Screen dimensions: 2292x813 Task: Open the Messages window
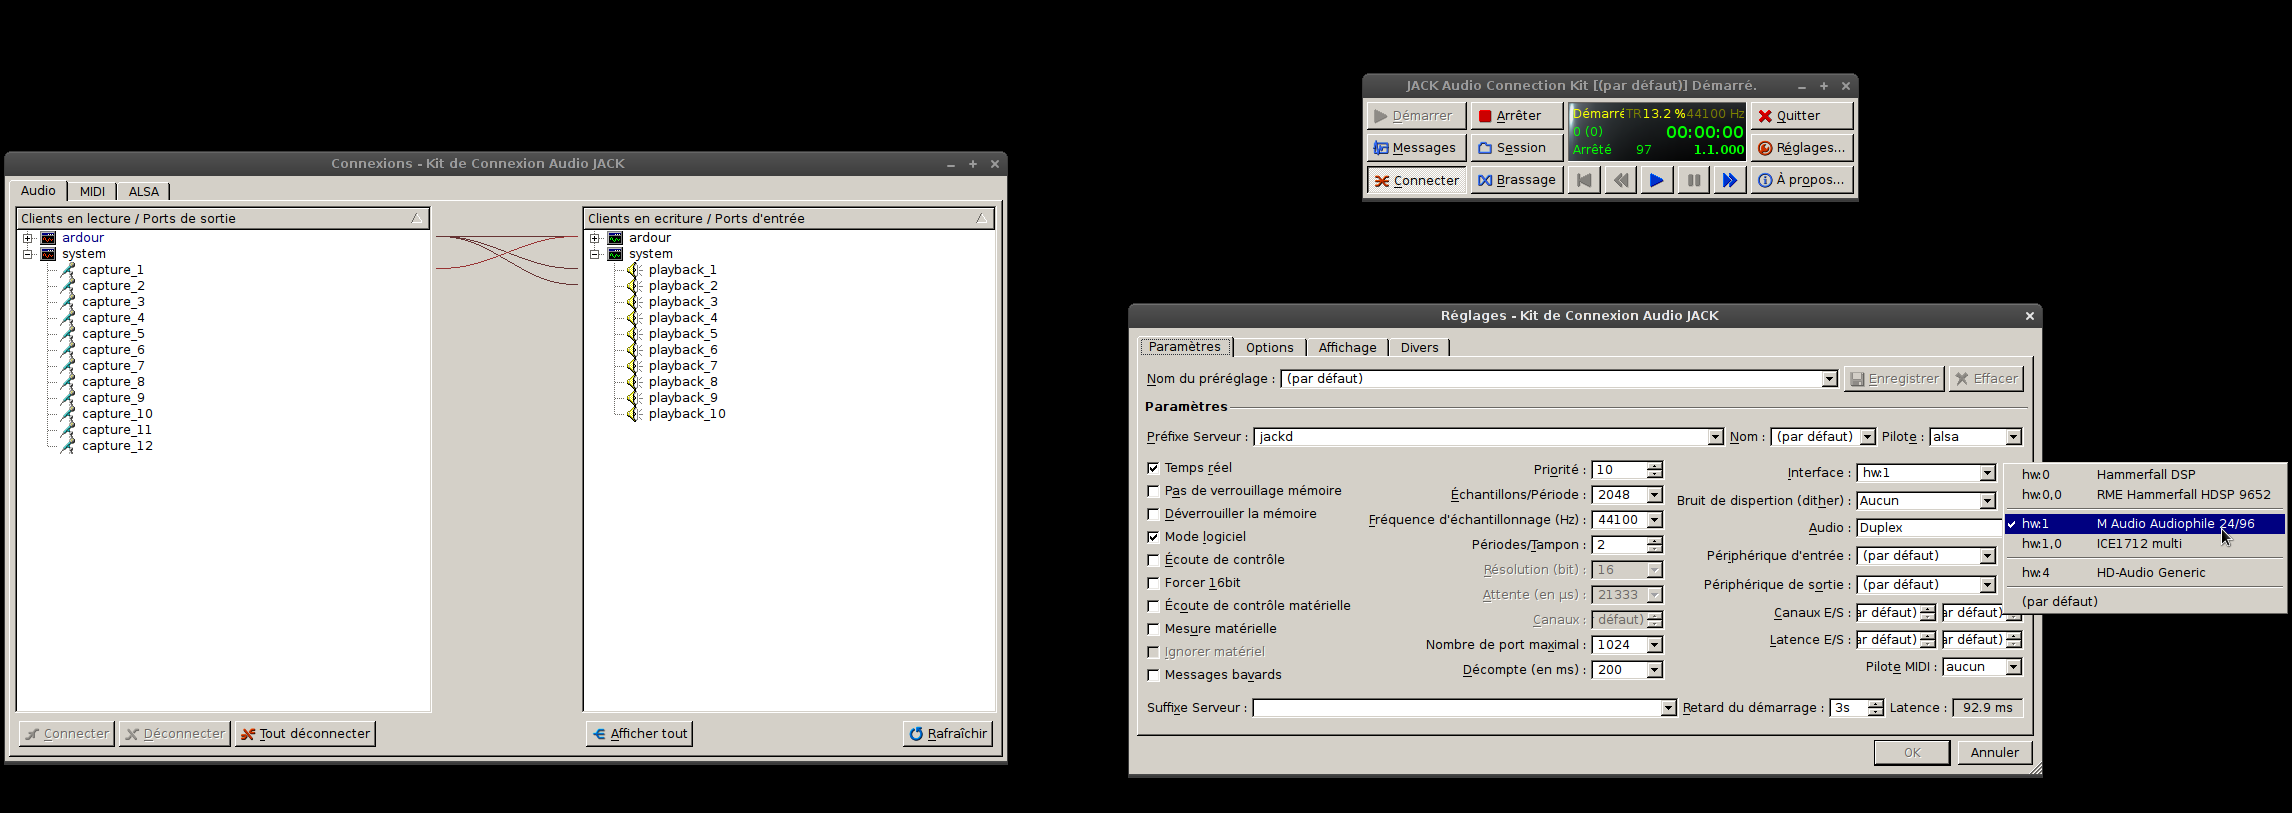coord(1416,148)
